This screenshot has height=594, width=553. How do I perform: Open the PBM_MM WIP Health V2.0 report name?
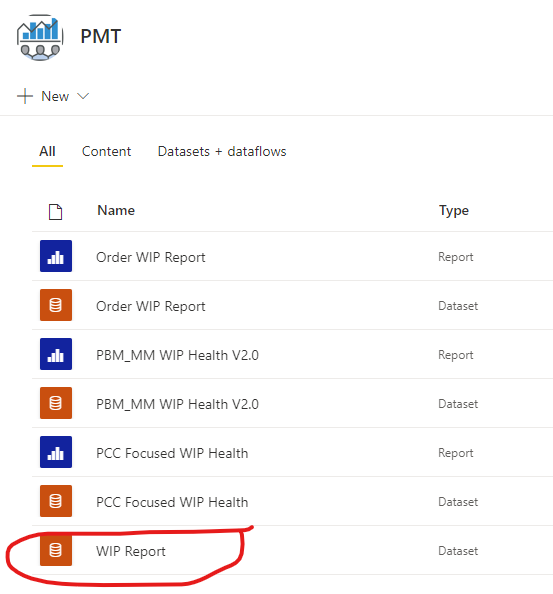pyautogui.click(x=177, y=355)
